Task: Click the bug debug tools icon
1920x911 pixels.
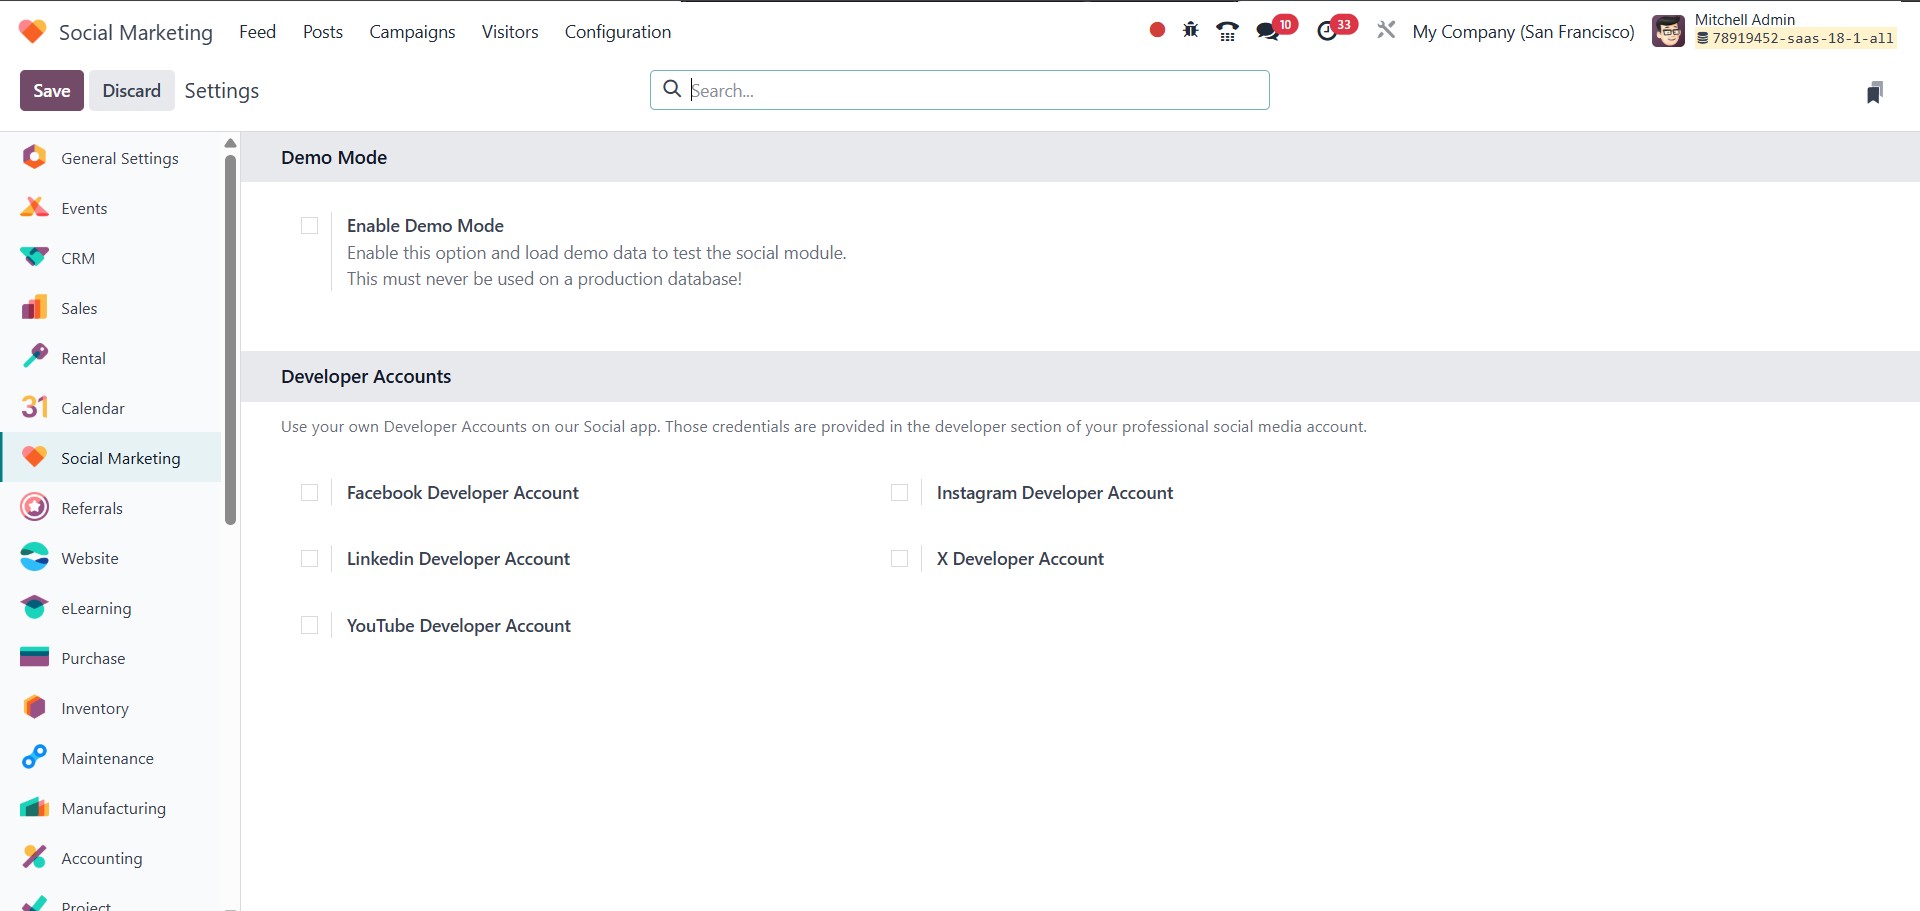Action: point(1190,31)
